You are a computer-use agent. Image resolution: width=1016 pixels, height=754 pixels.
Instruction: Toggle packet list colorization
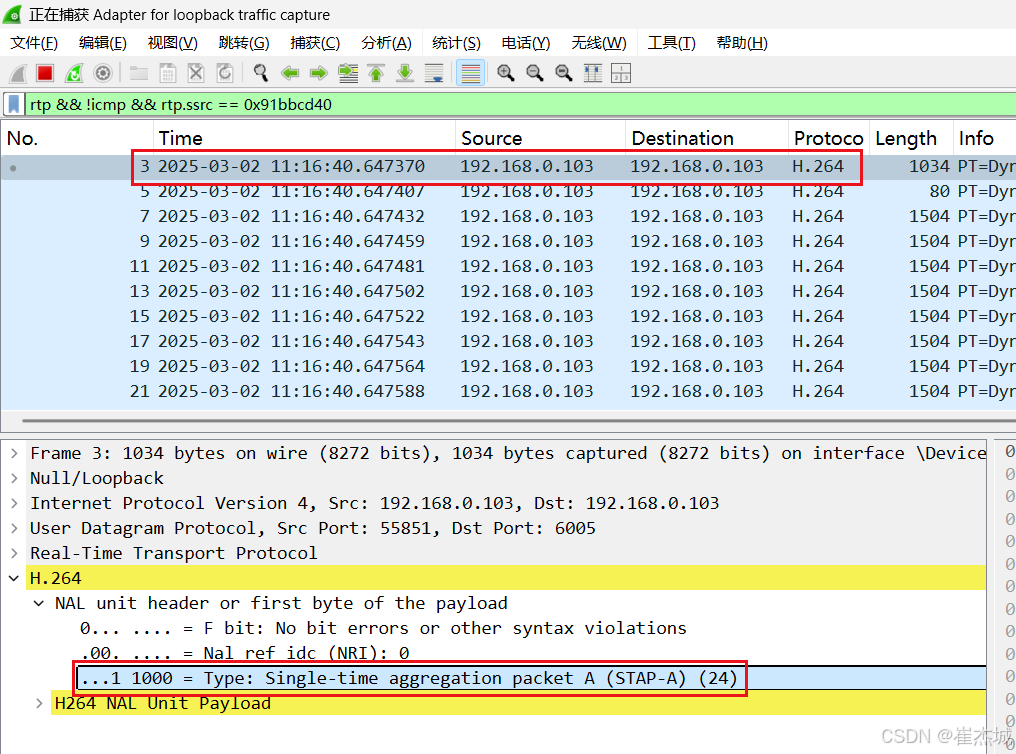(470, 73)
